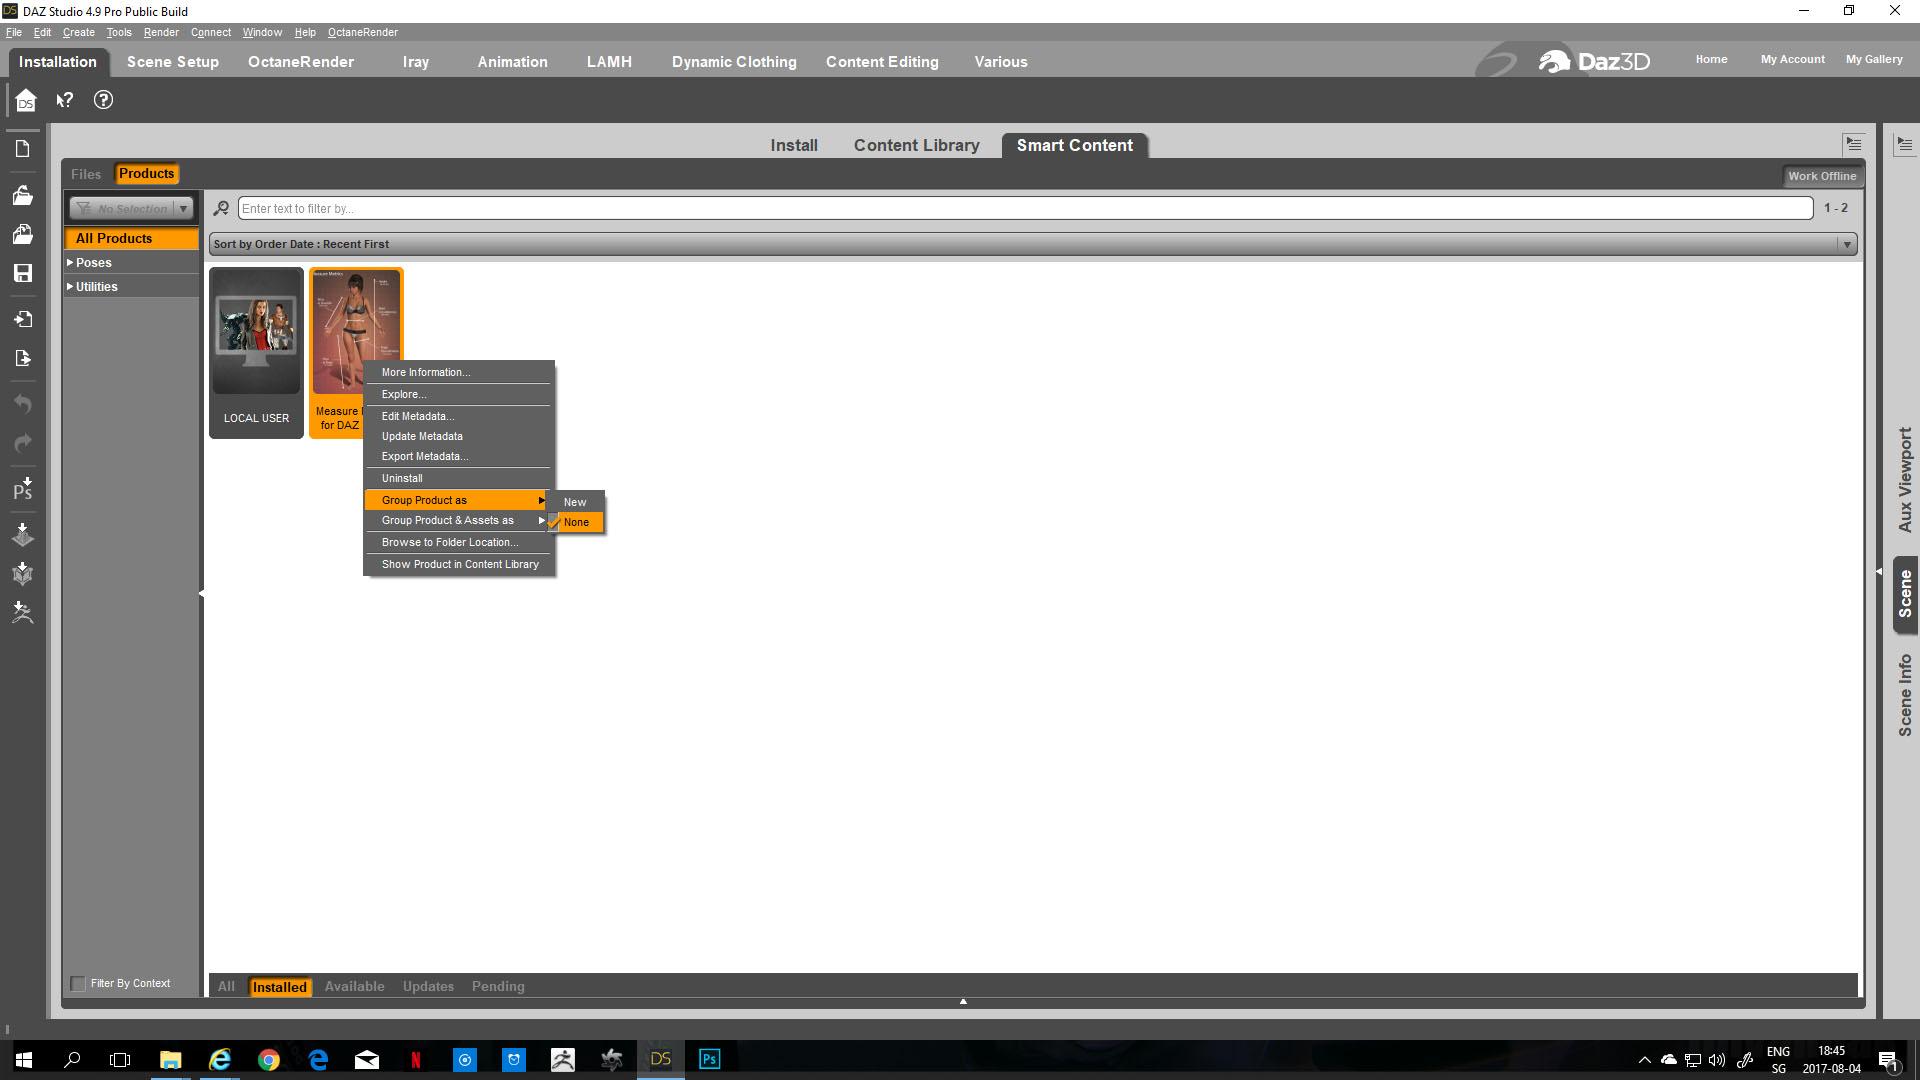Open the My Account link
This screenshot has width=1920, height=1080.
point(1792,60)
